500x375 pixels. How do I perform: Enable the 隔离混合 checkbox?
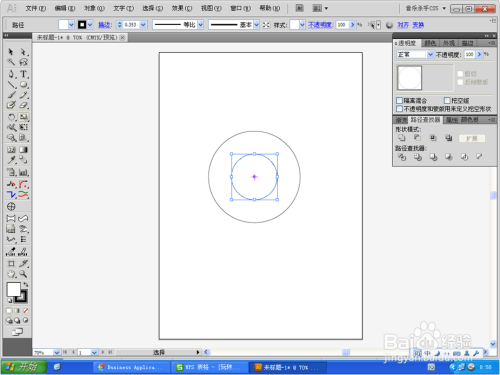(399, 100)
